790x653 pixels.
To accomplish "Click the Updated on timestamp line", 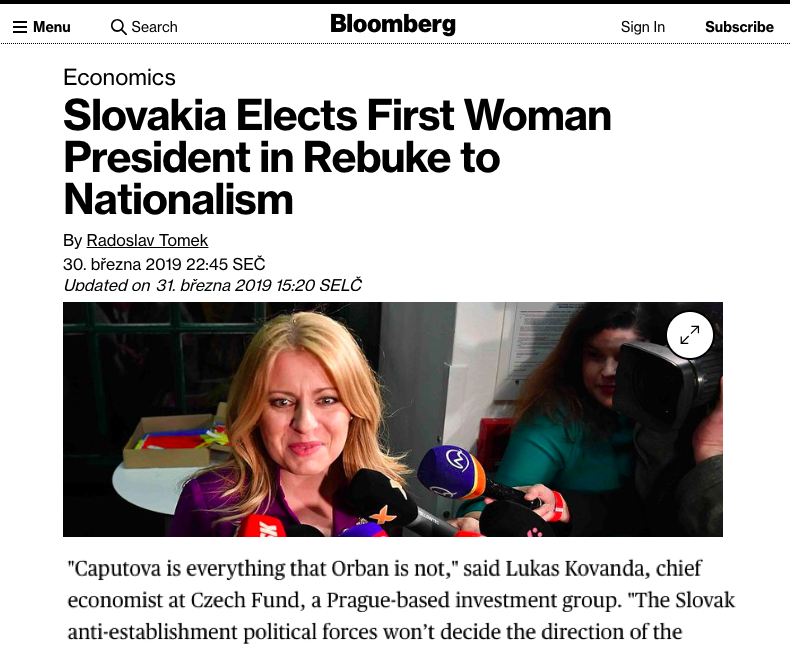I will [x=212, y=285].
